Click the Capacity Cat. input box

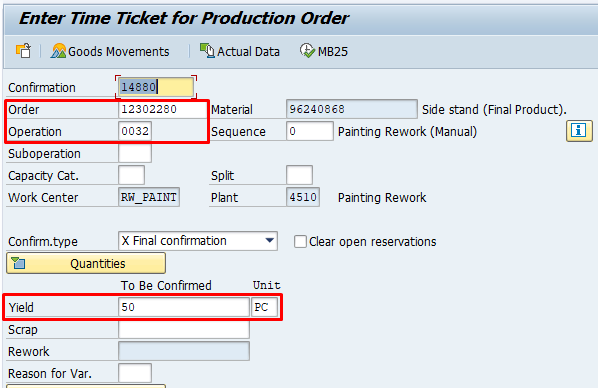132,175
